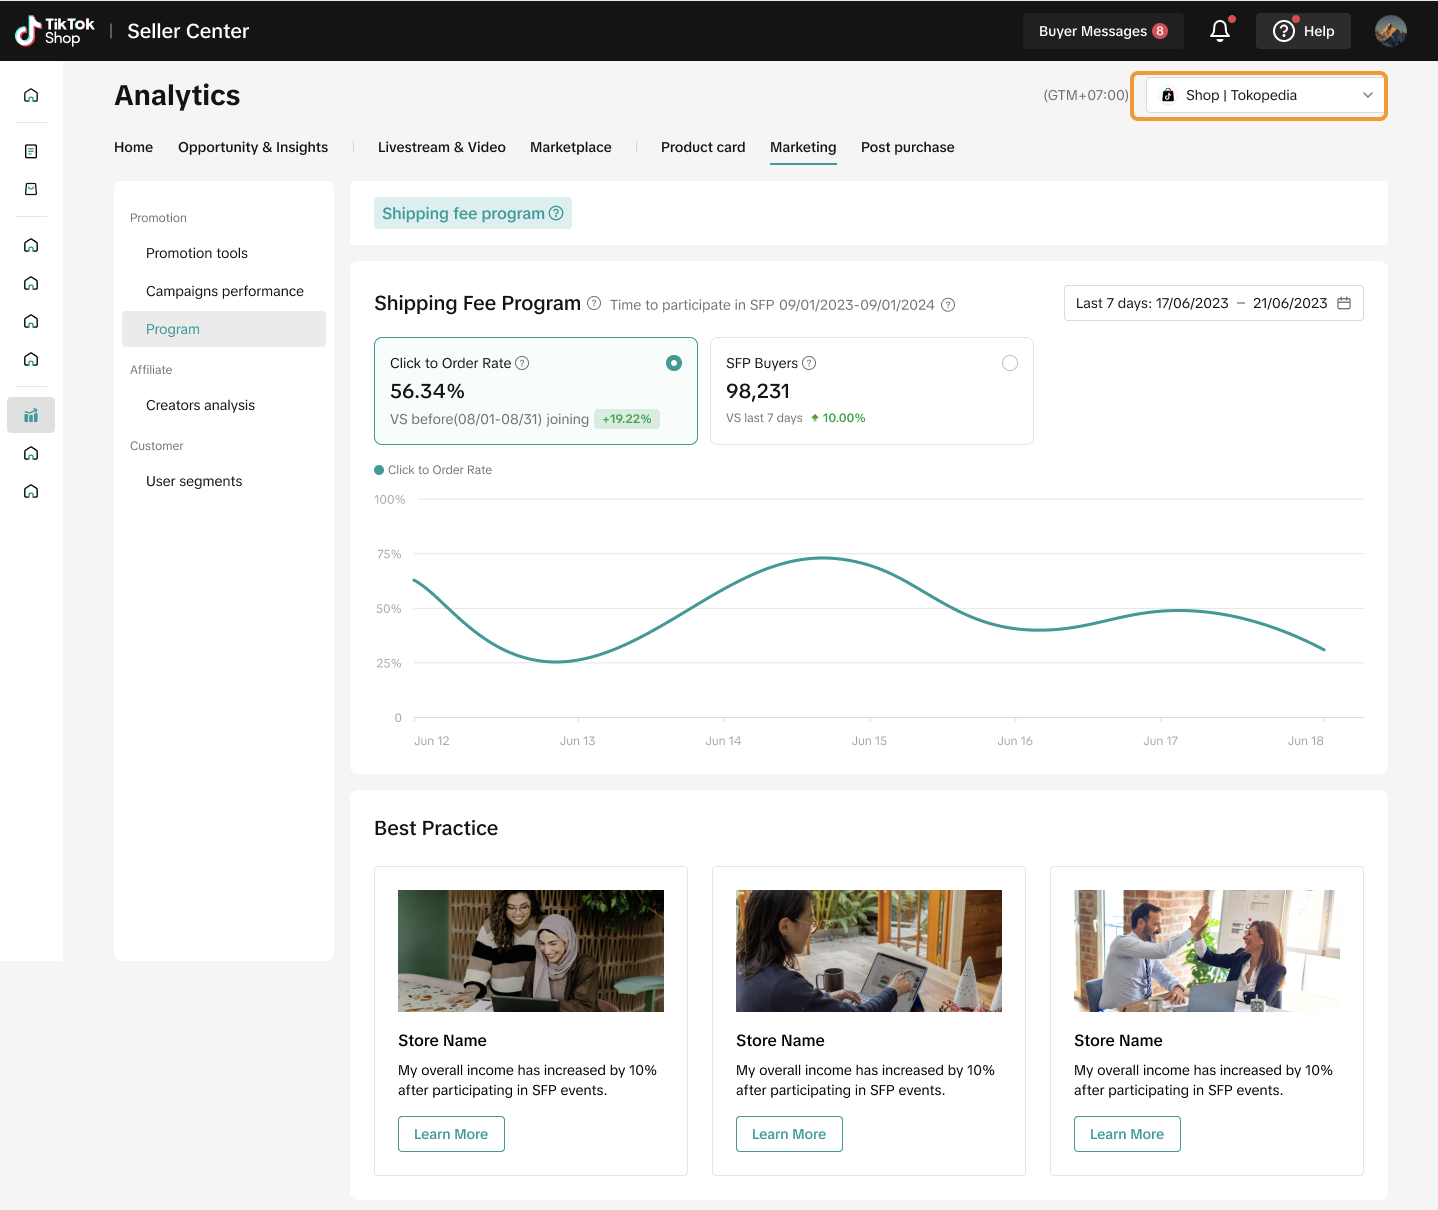Click the analytics chart icon in sidebar

[31, 415]
